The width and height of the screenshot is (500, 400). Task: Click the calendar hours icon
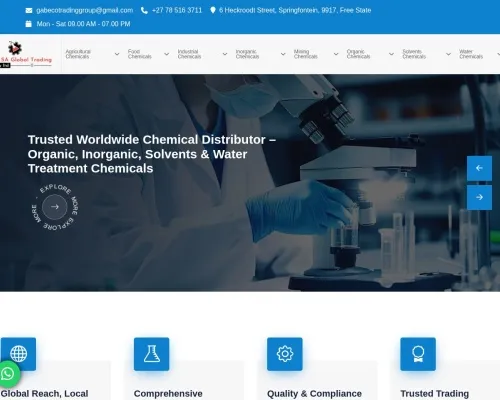[x=29, y=24]
